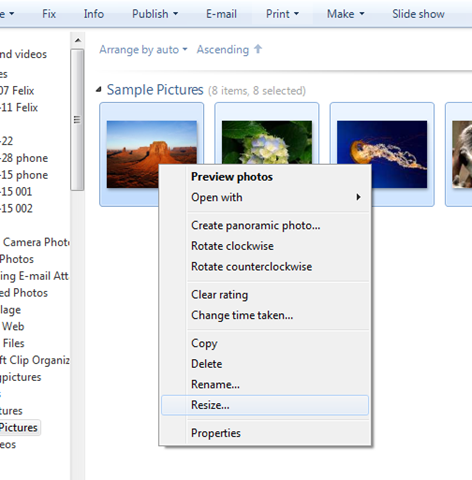Start the Slide show
This screenshot has width=472, height=480.
coord(418,14)
